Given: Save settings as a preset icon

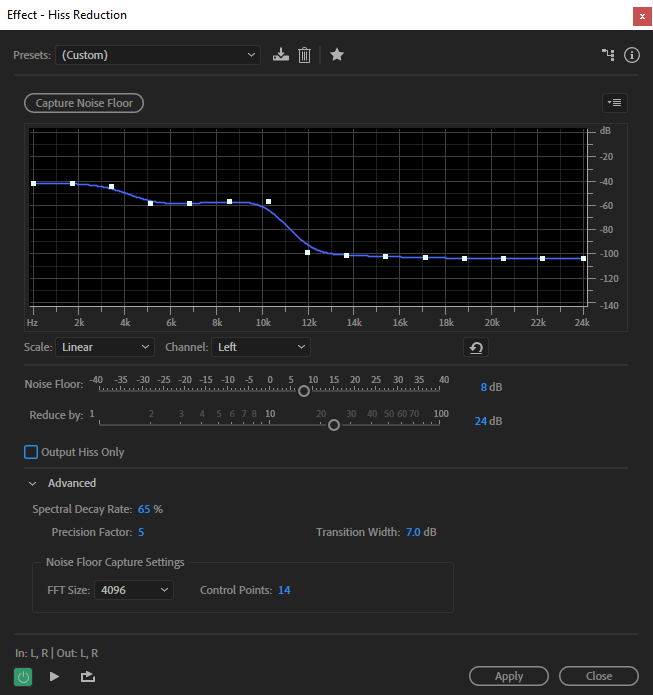Looking at the screenshot, I should coord(281,55).
